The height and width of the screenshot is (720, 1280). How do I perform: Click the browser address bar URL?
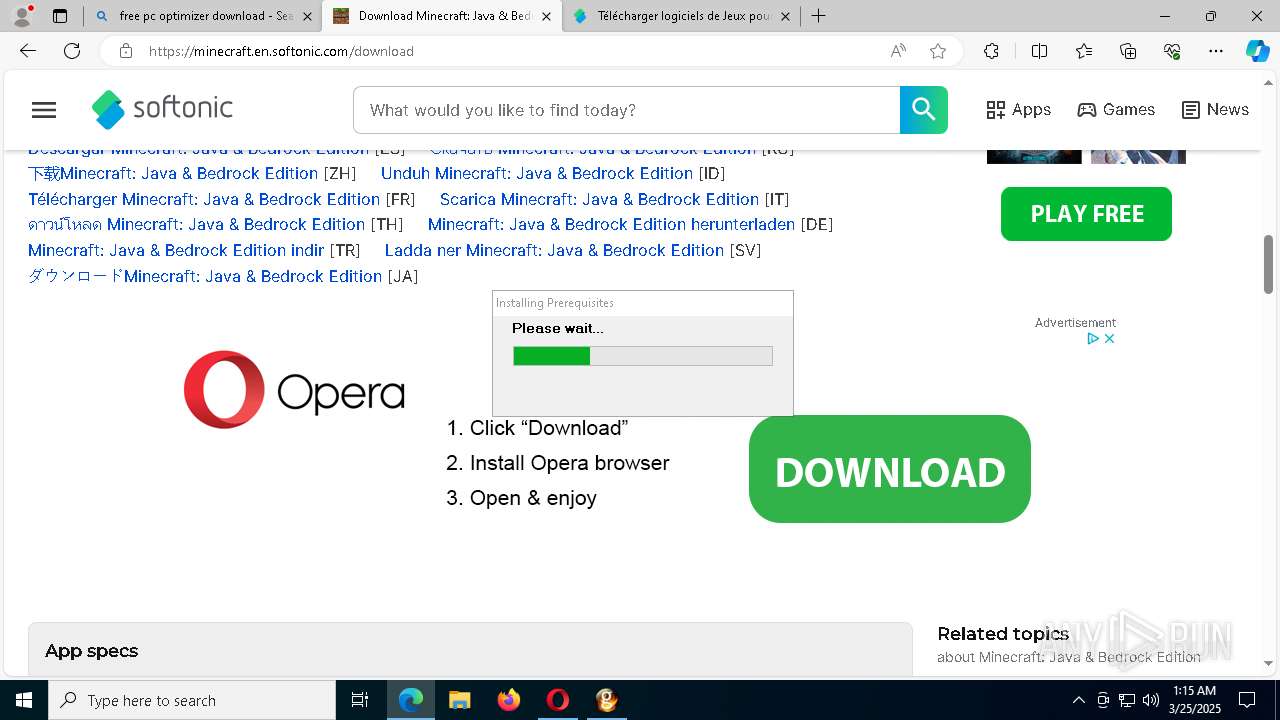coord(281,51)
